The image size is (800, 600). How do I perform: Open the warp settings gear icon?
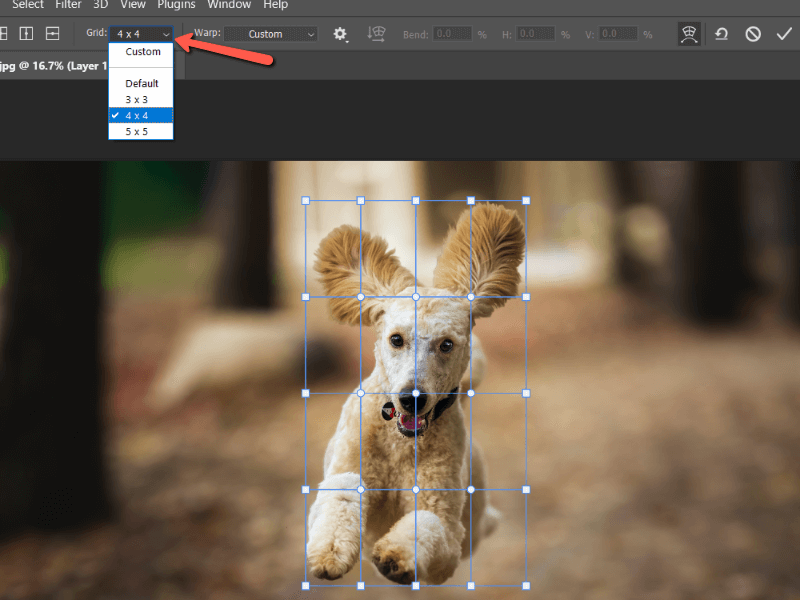click(x=341, y=33)
